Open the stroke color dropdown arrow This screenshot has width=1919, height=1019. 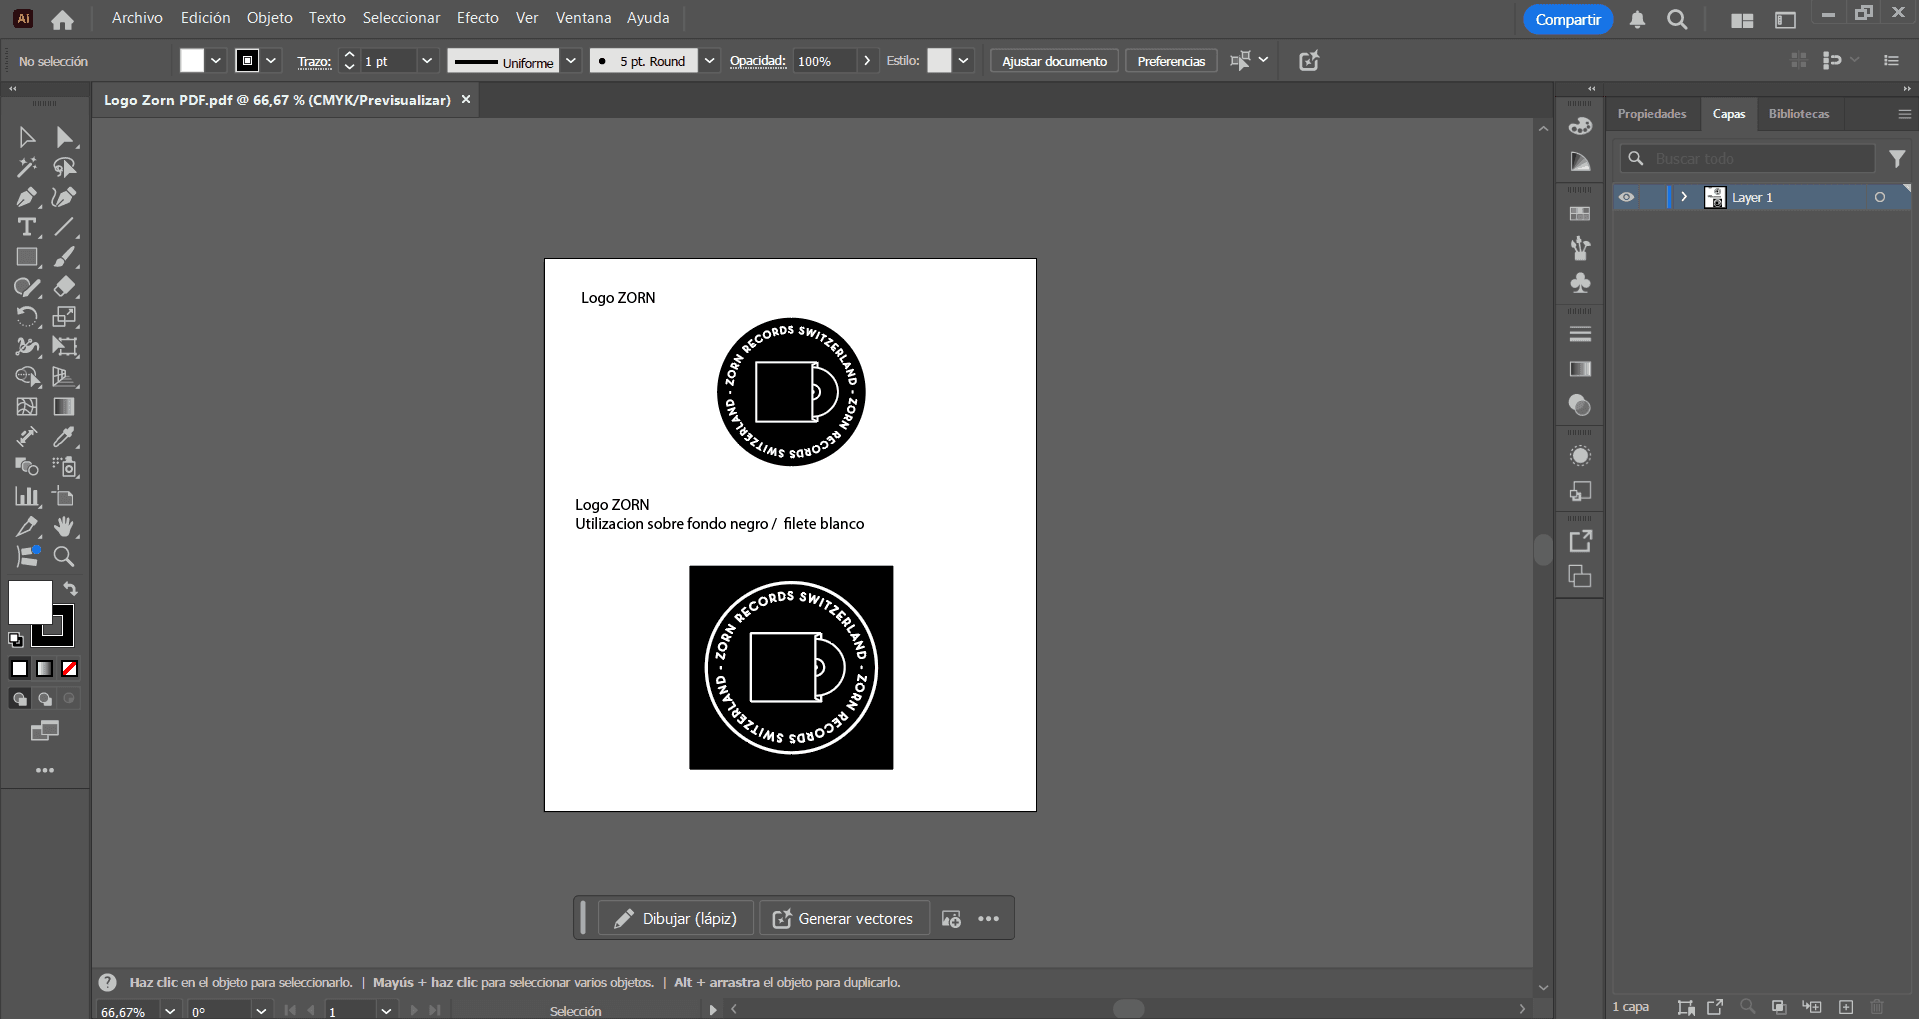[x=271, y=61]
